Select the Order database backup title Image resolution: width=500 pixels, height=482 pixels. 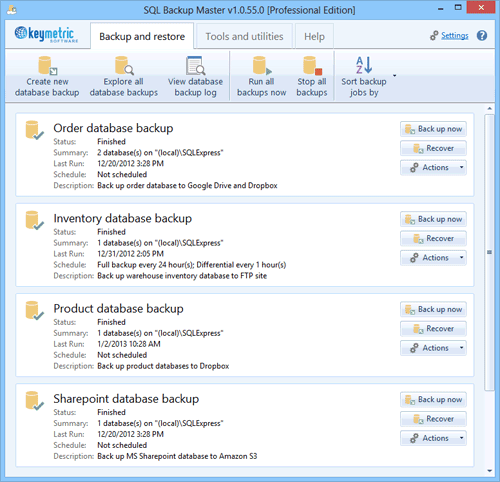(x=113, y=128)
